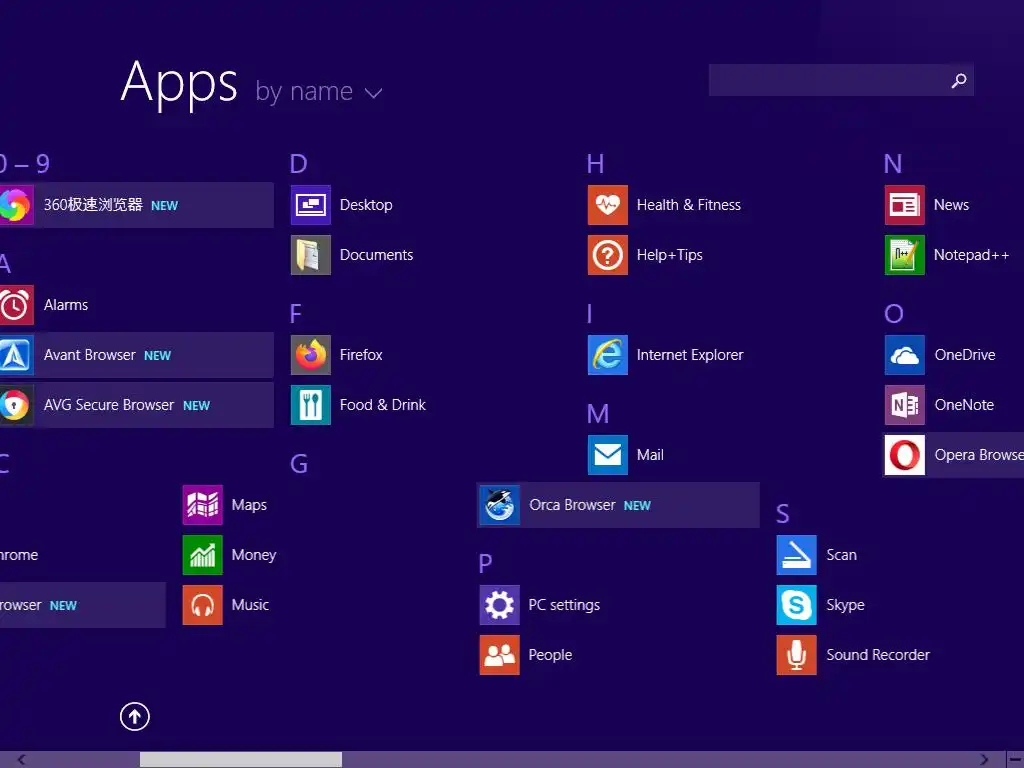Viewport: 1024px width, 768px height.
Task: Select the 'D' letter group header
Action: 298,164
